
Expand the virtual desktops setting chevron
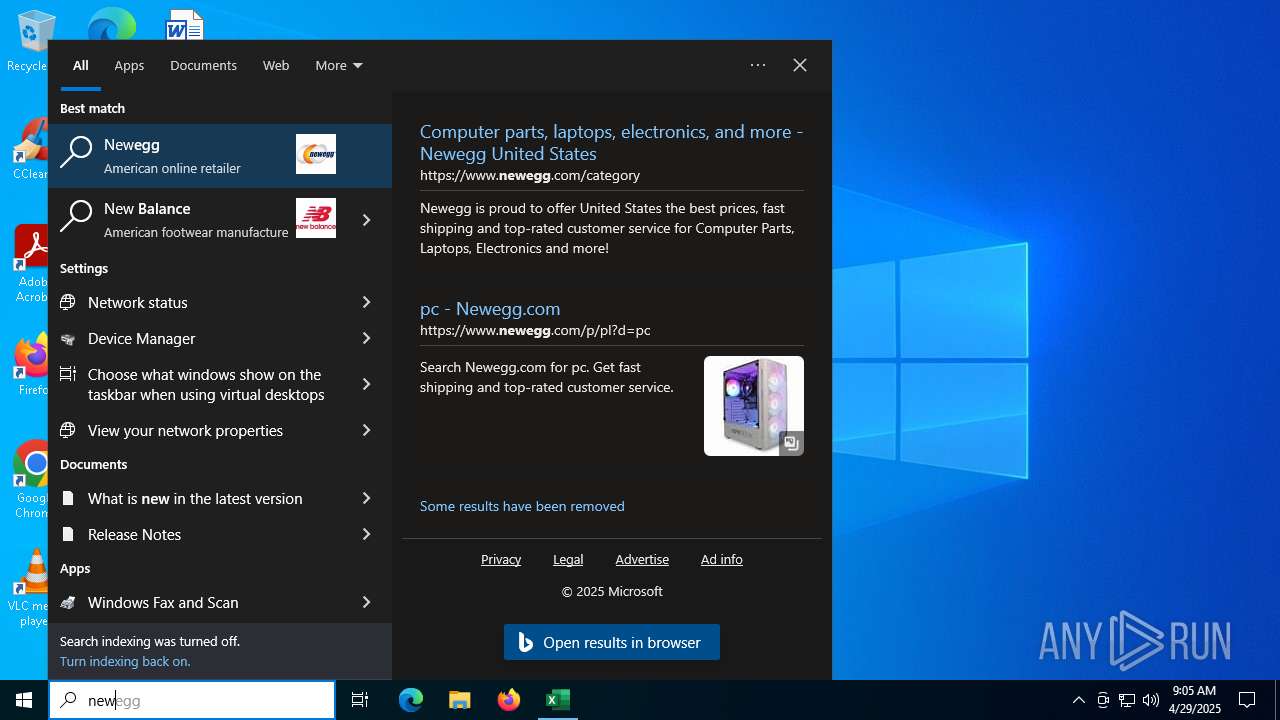pyautogui.click(x=367, y=384)
